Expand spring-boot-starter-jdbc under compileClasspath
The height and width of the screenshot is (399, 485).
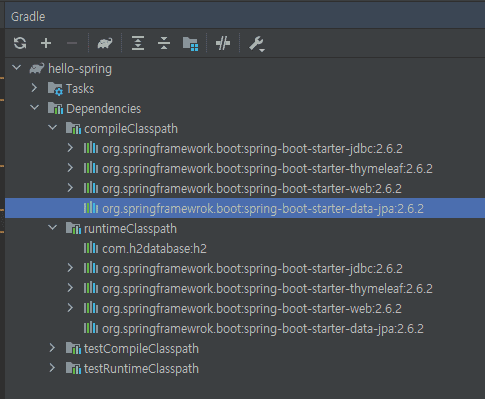pos(70,148)
